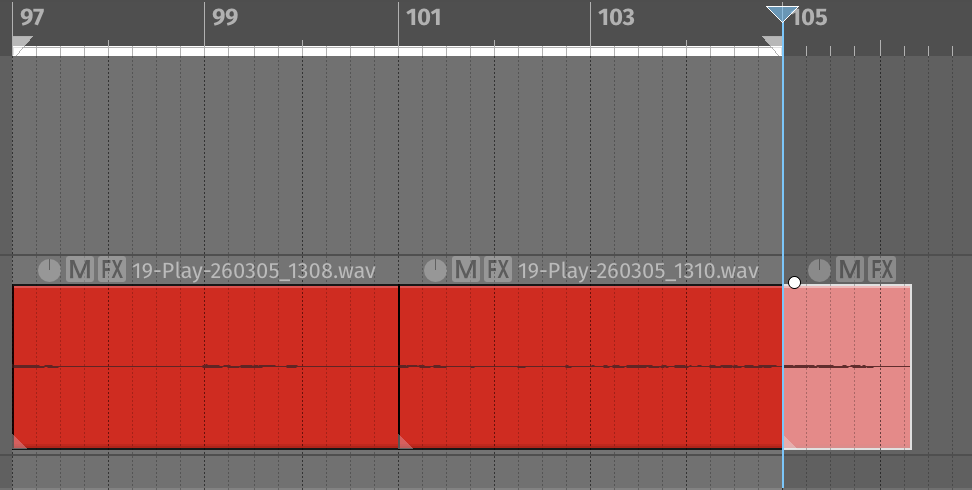Select the 19-Play-260305_1308.wav clip title
This screenshot has width=972, height=490.
tap(254, 271)
